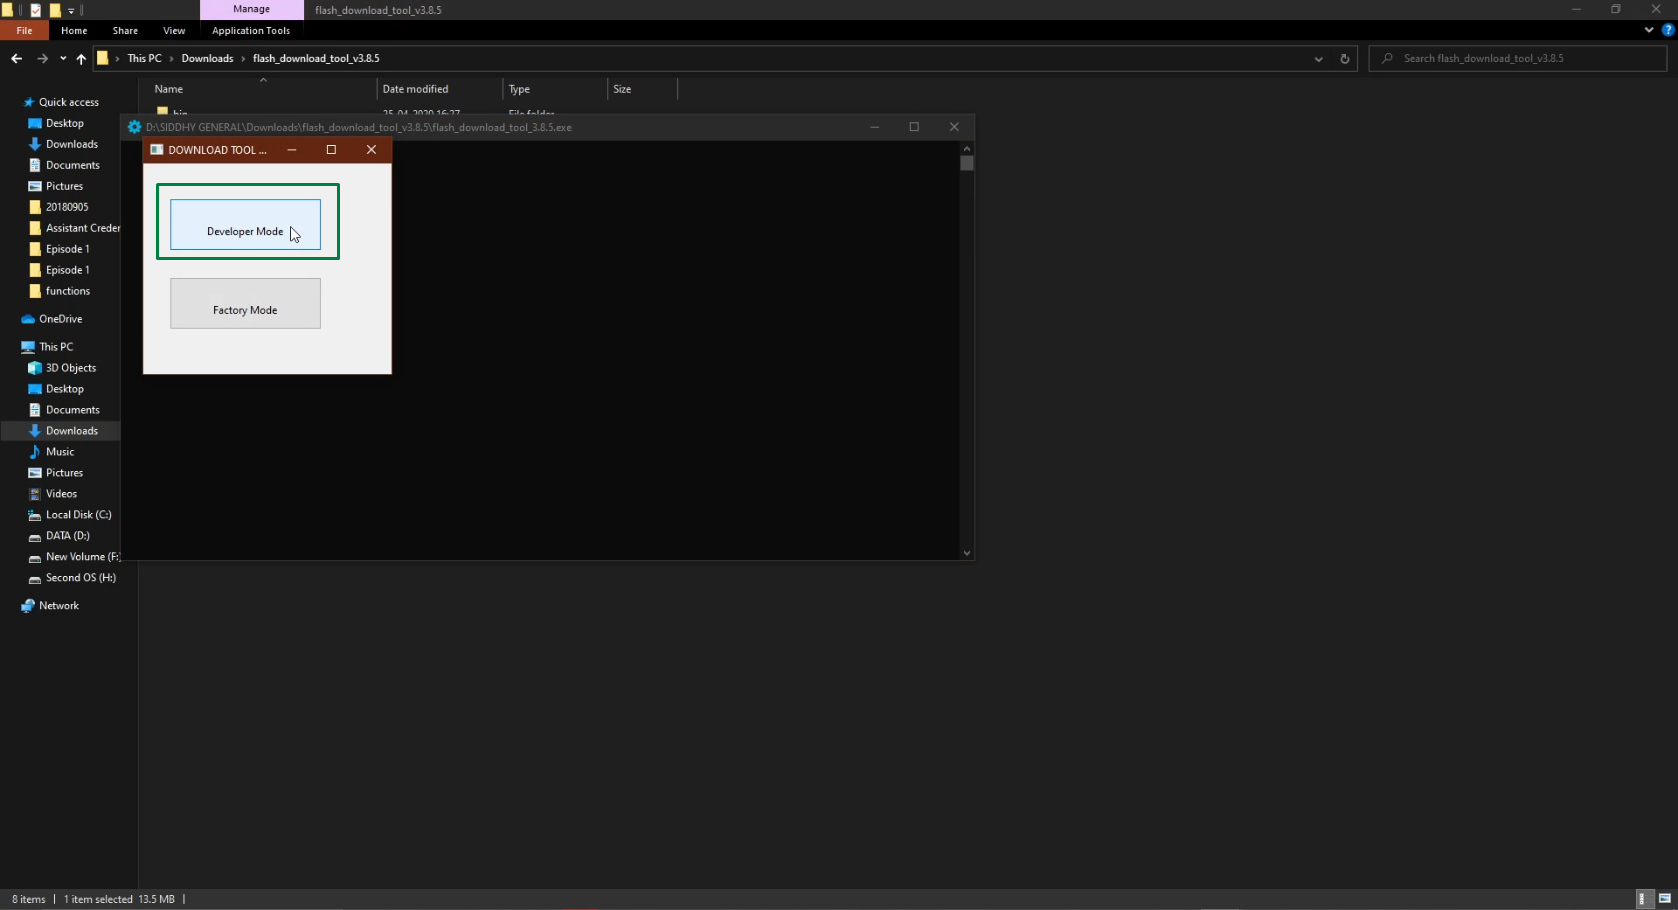1678x910 pixels.
Task: Open the Application Tools tab
Action: (250, 31)
